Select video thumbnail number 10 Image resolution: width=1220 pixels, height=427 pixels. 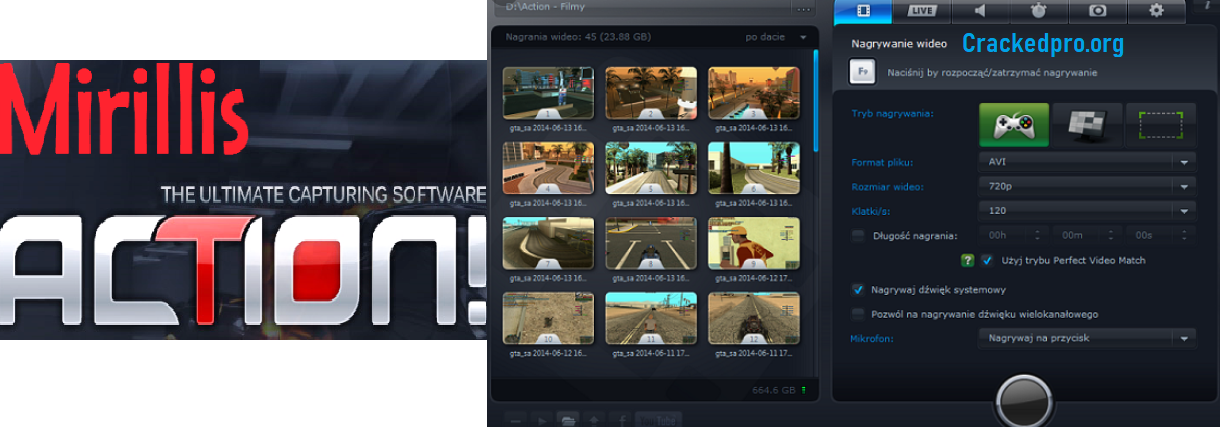coord(547,318)
